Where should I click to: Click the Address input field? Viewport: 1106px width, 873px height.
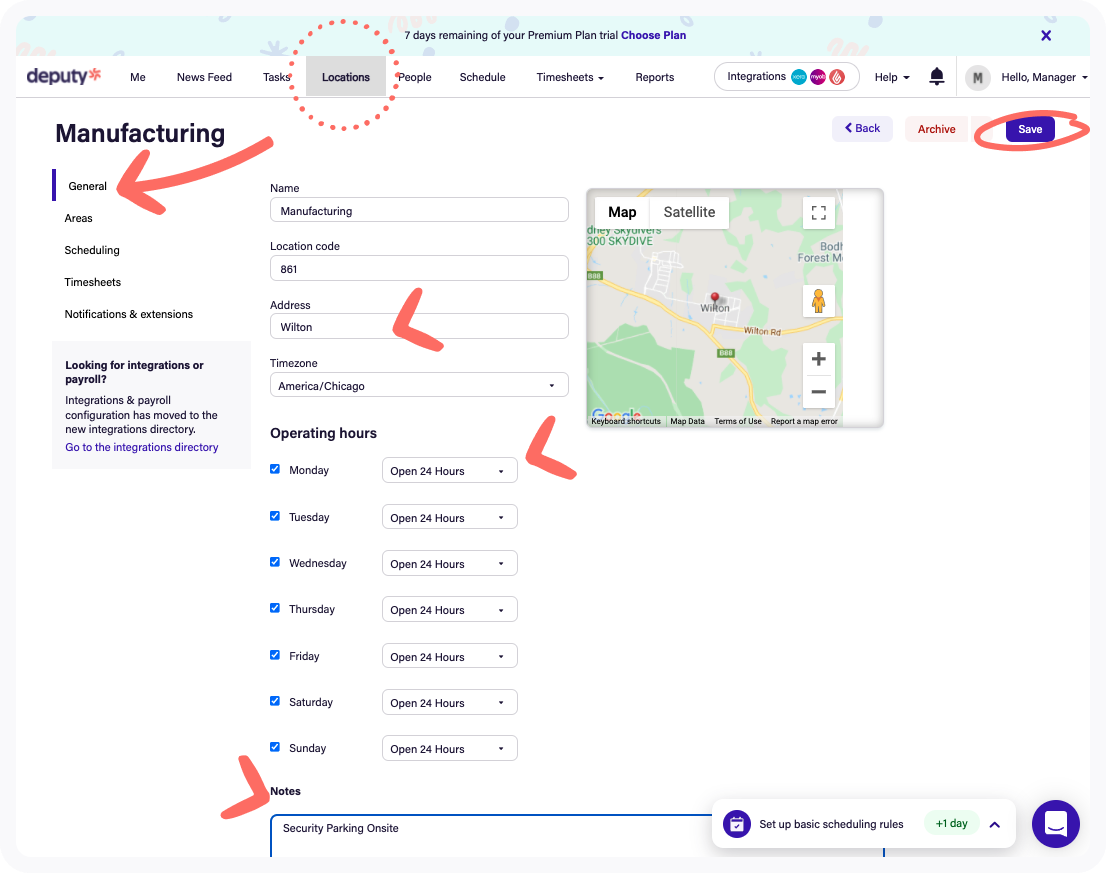pos(419,327)
